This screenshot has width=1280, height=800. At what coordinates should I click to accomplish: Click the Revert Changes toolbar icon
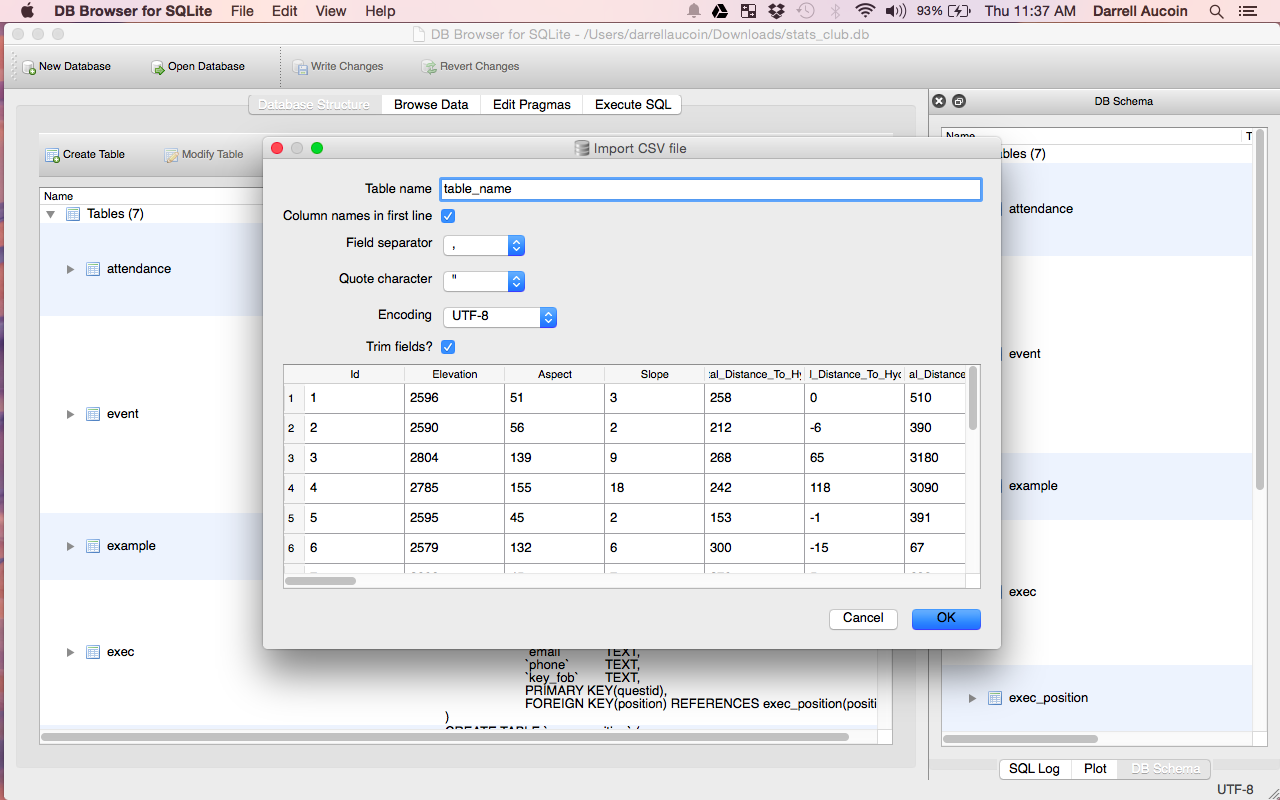tap(430, 67)
